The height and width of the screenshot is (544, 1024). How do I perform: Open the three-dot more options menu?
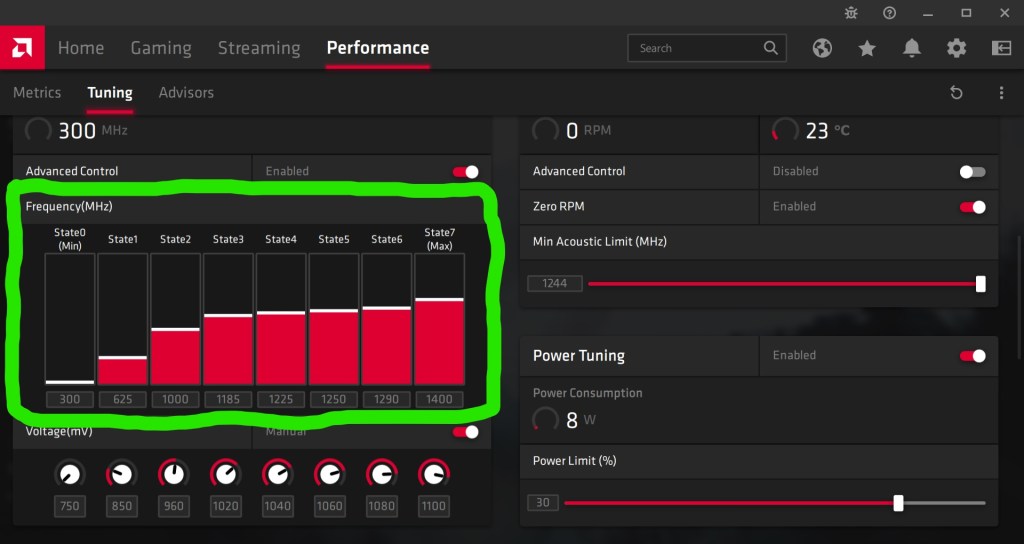coord(1001,93)
